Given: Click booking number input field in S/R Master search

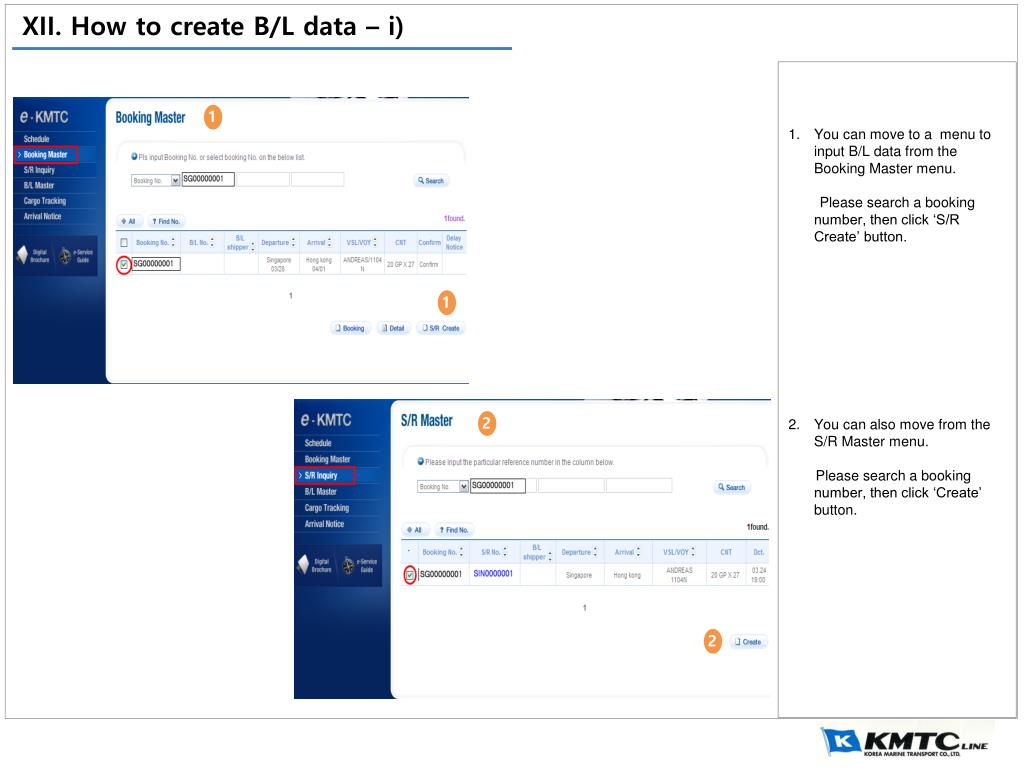Looking at the screenshot, I should click(498, 486).
